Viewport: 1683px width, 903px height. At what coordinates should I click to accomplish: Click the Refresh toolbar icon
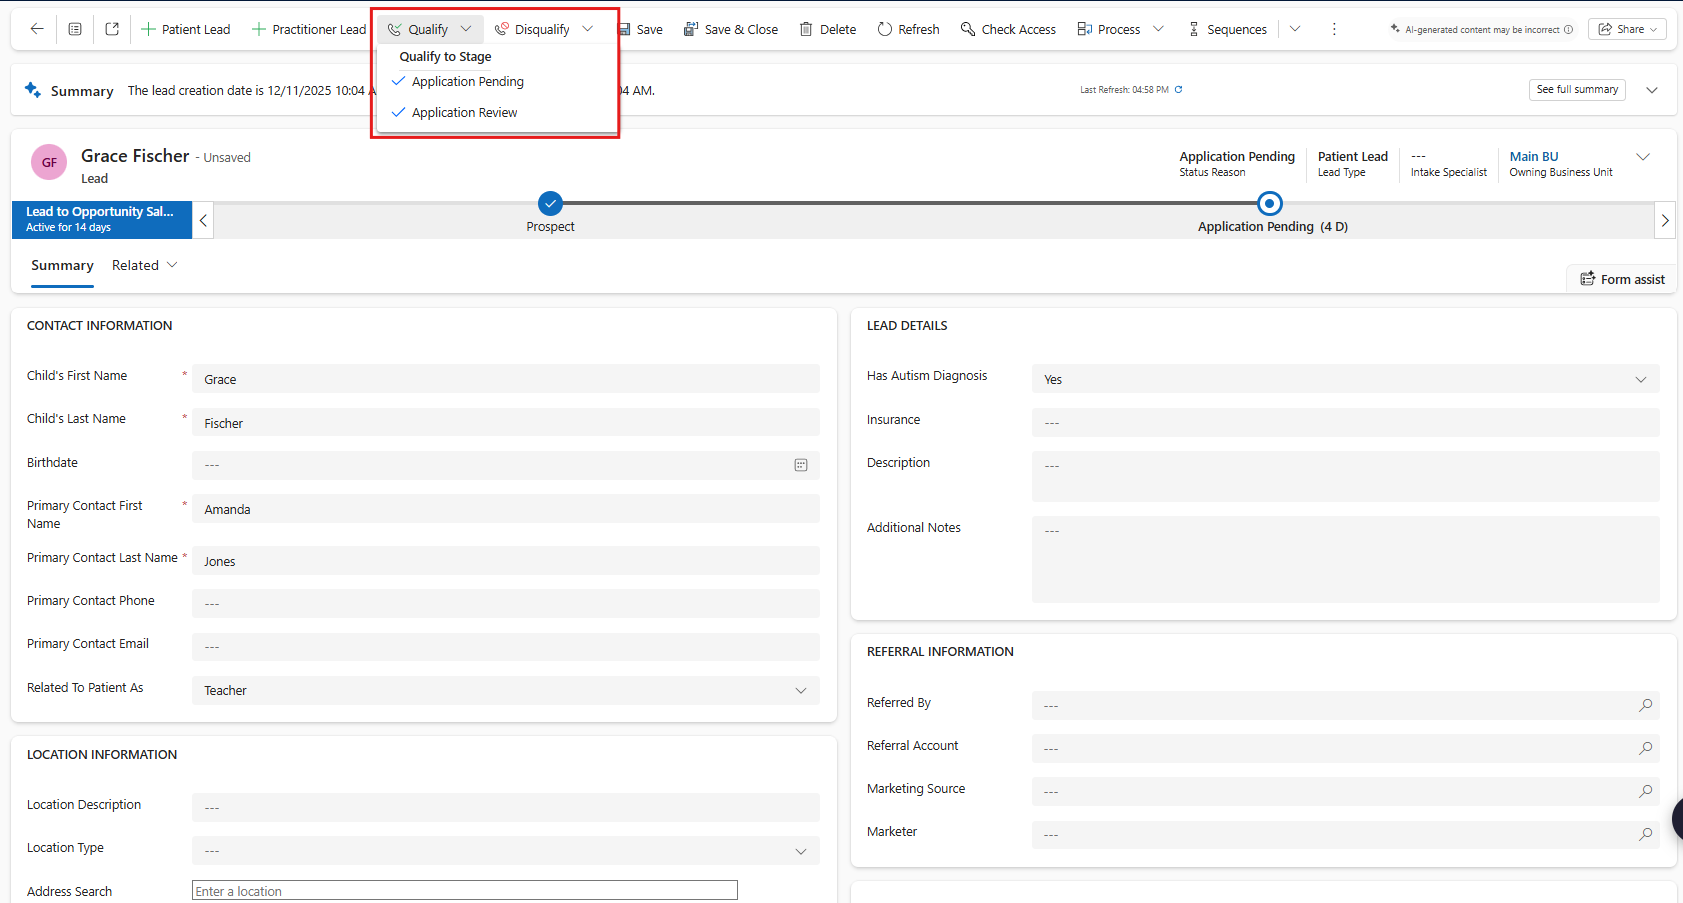[x=885, y=29]
